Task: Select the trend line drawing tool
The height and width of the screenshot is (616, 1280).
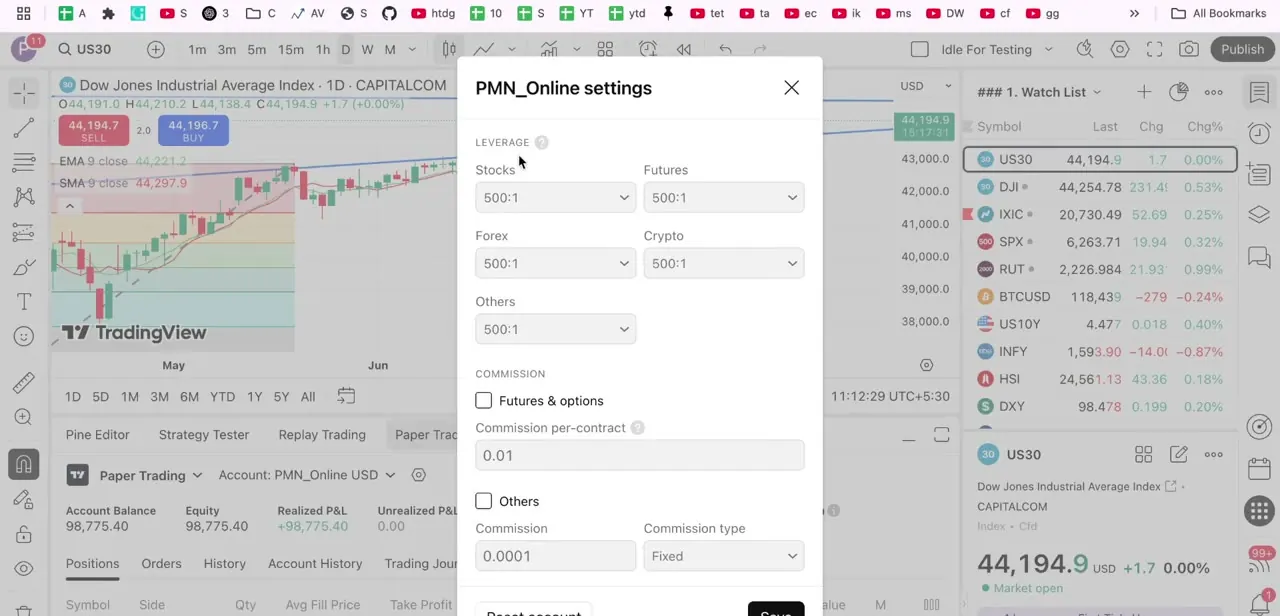Action: pos(24,128)
